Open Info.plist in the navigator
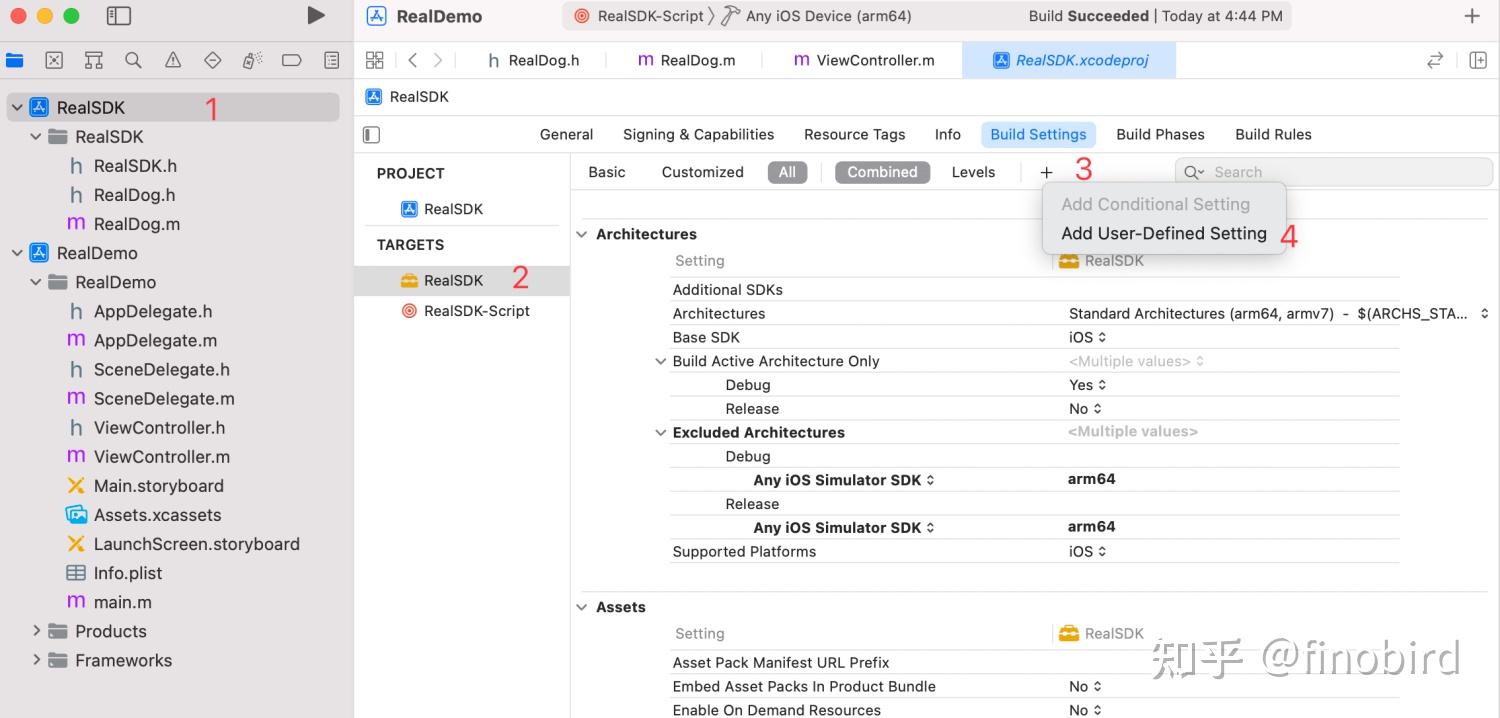1500x718 pixels. (127, 573)
